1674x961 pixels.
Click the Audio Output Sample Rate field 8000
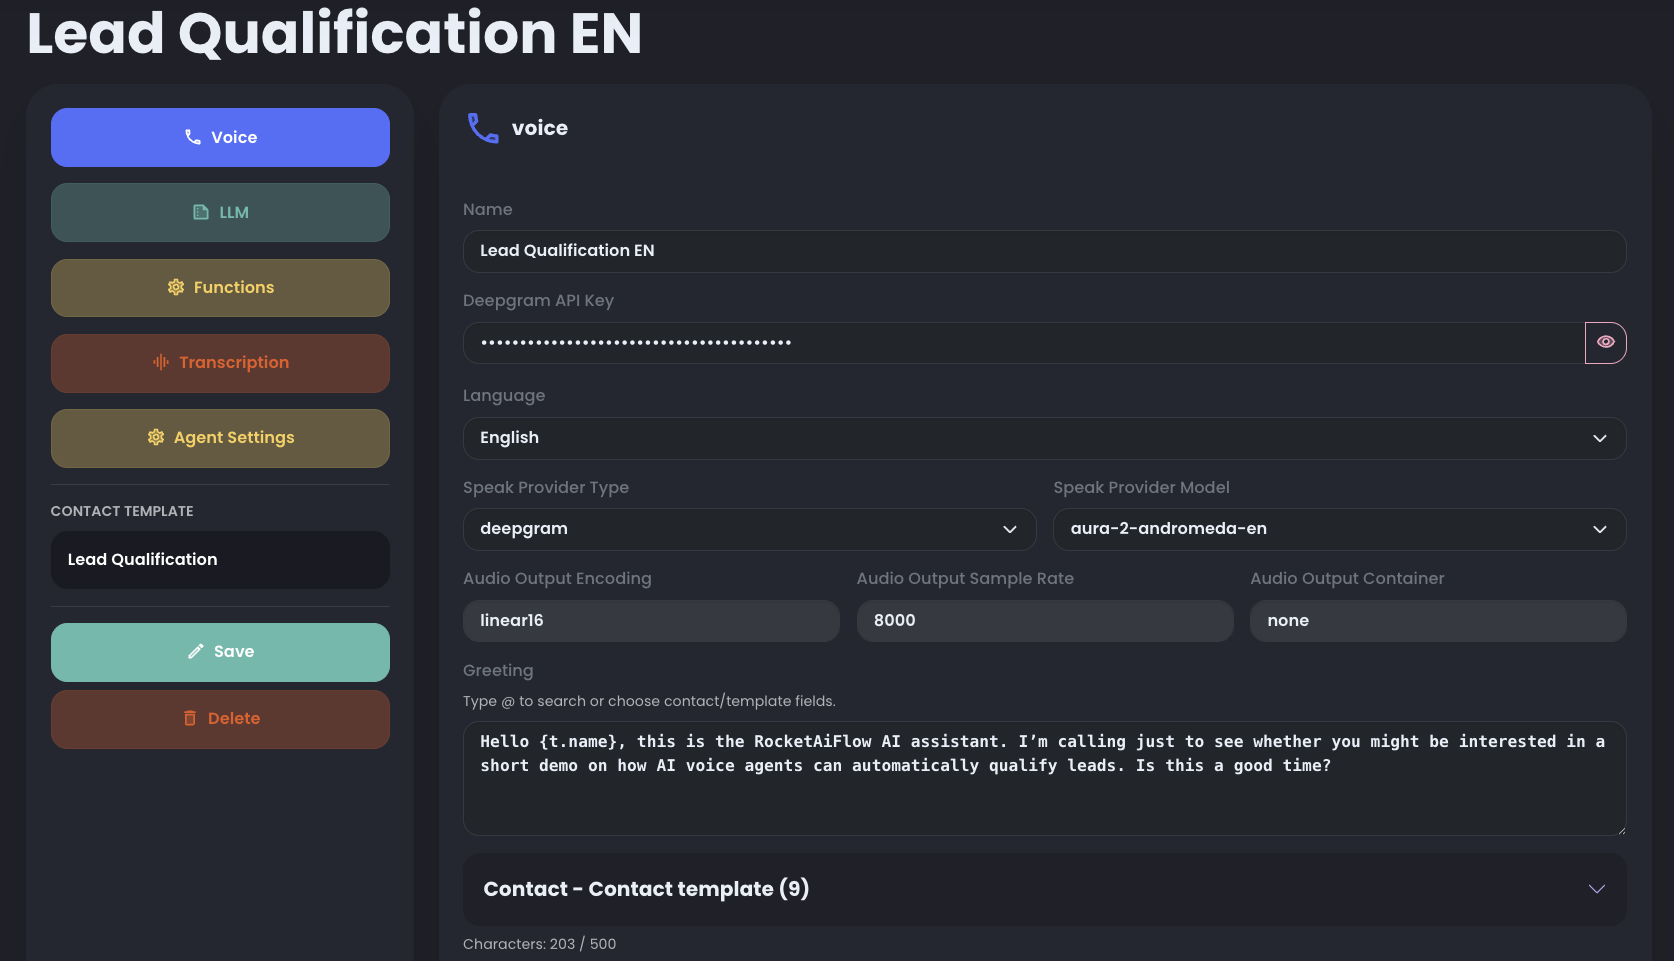pos(1045,621)
